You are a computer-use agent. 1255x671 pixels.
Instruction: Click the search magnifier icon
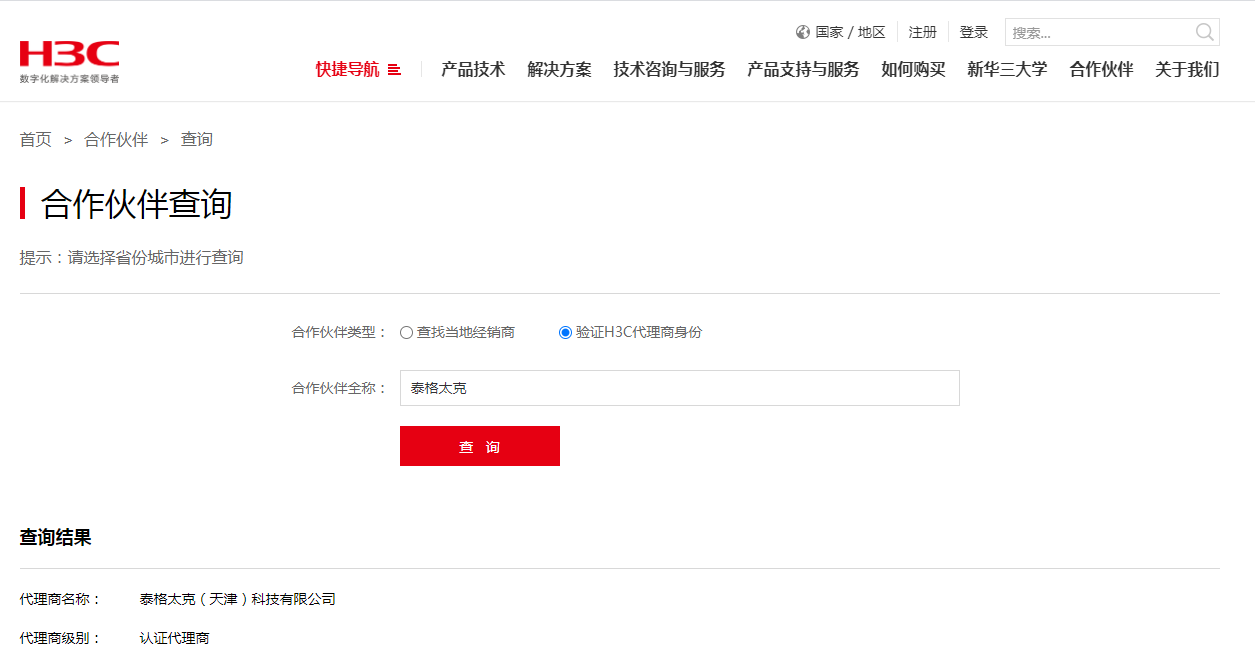(1204, 32)
